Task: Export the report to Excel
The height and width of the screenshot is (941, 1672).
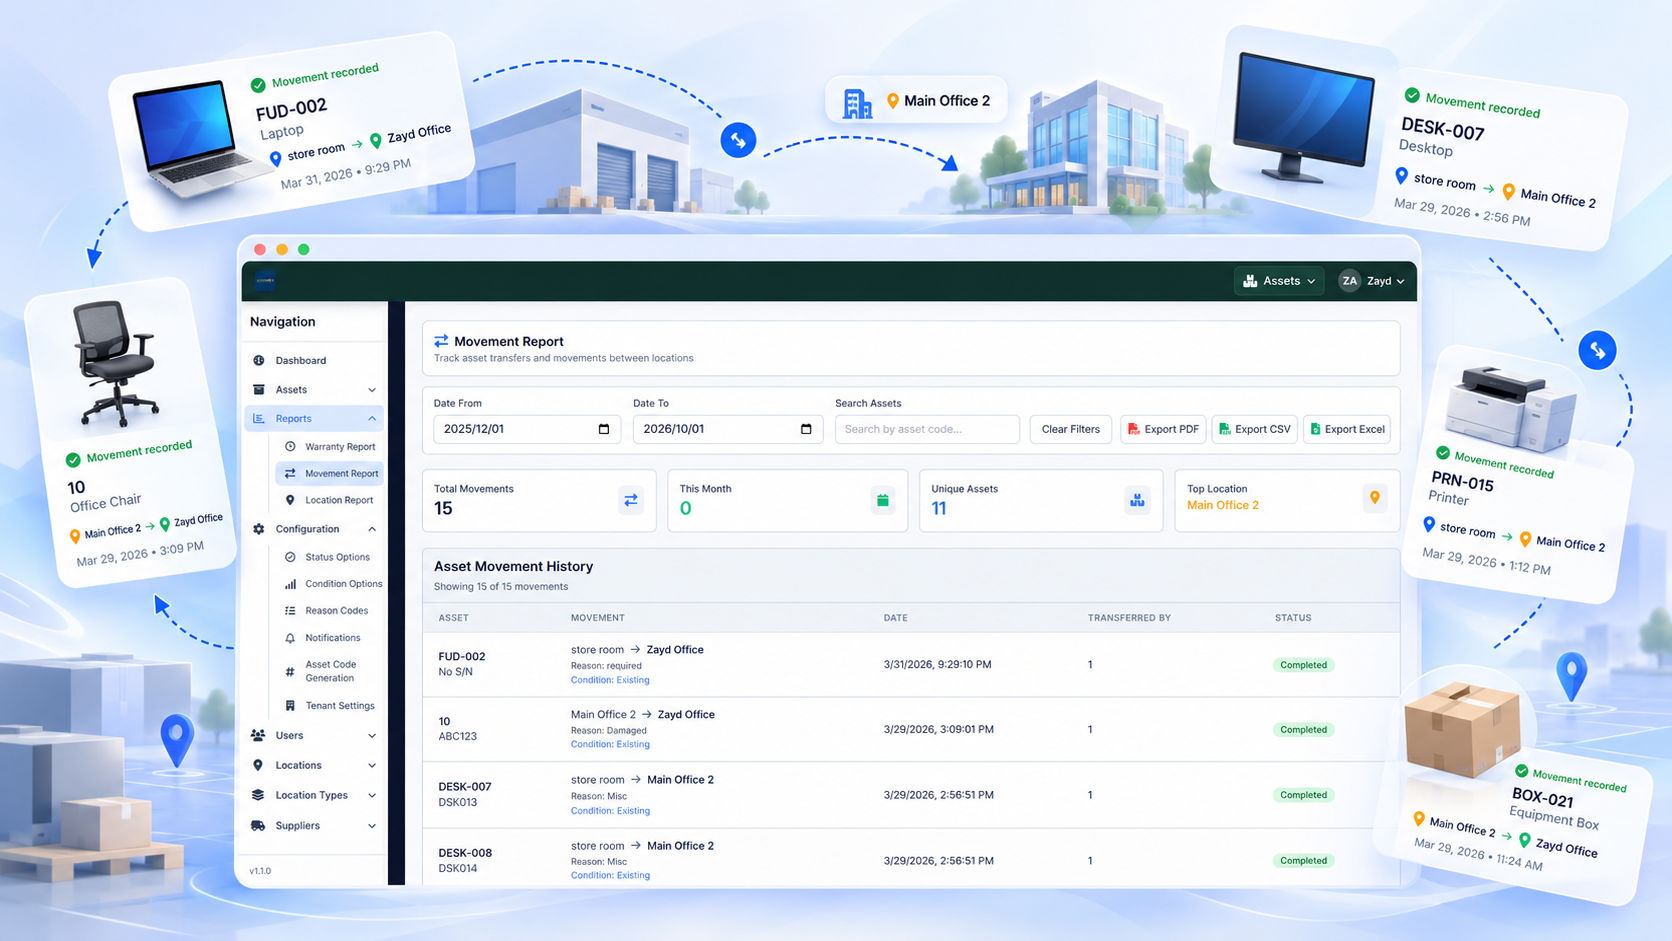Action: pos(1347,429)
